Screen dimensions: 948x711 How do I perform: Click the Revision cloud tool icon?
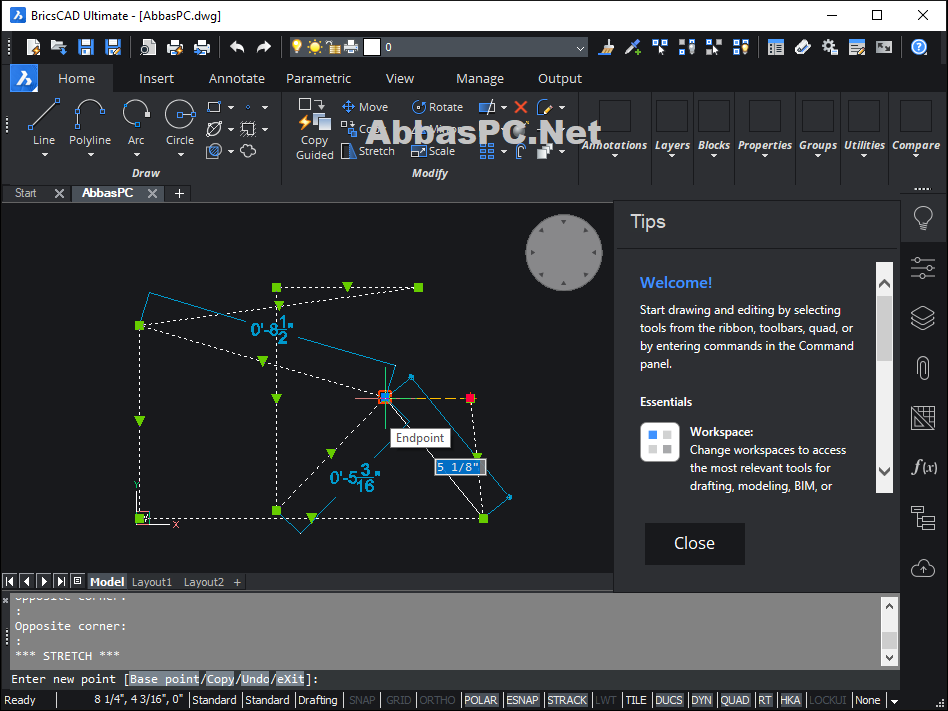click(x=248, y=151)
